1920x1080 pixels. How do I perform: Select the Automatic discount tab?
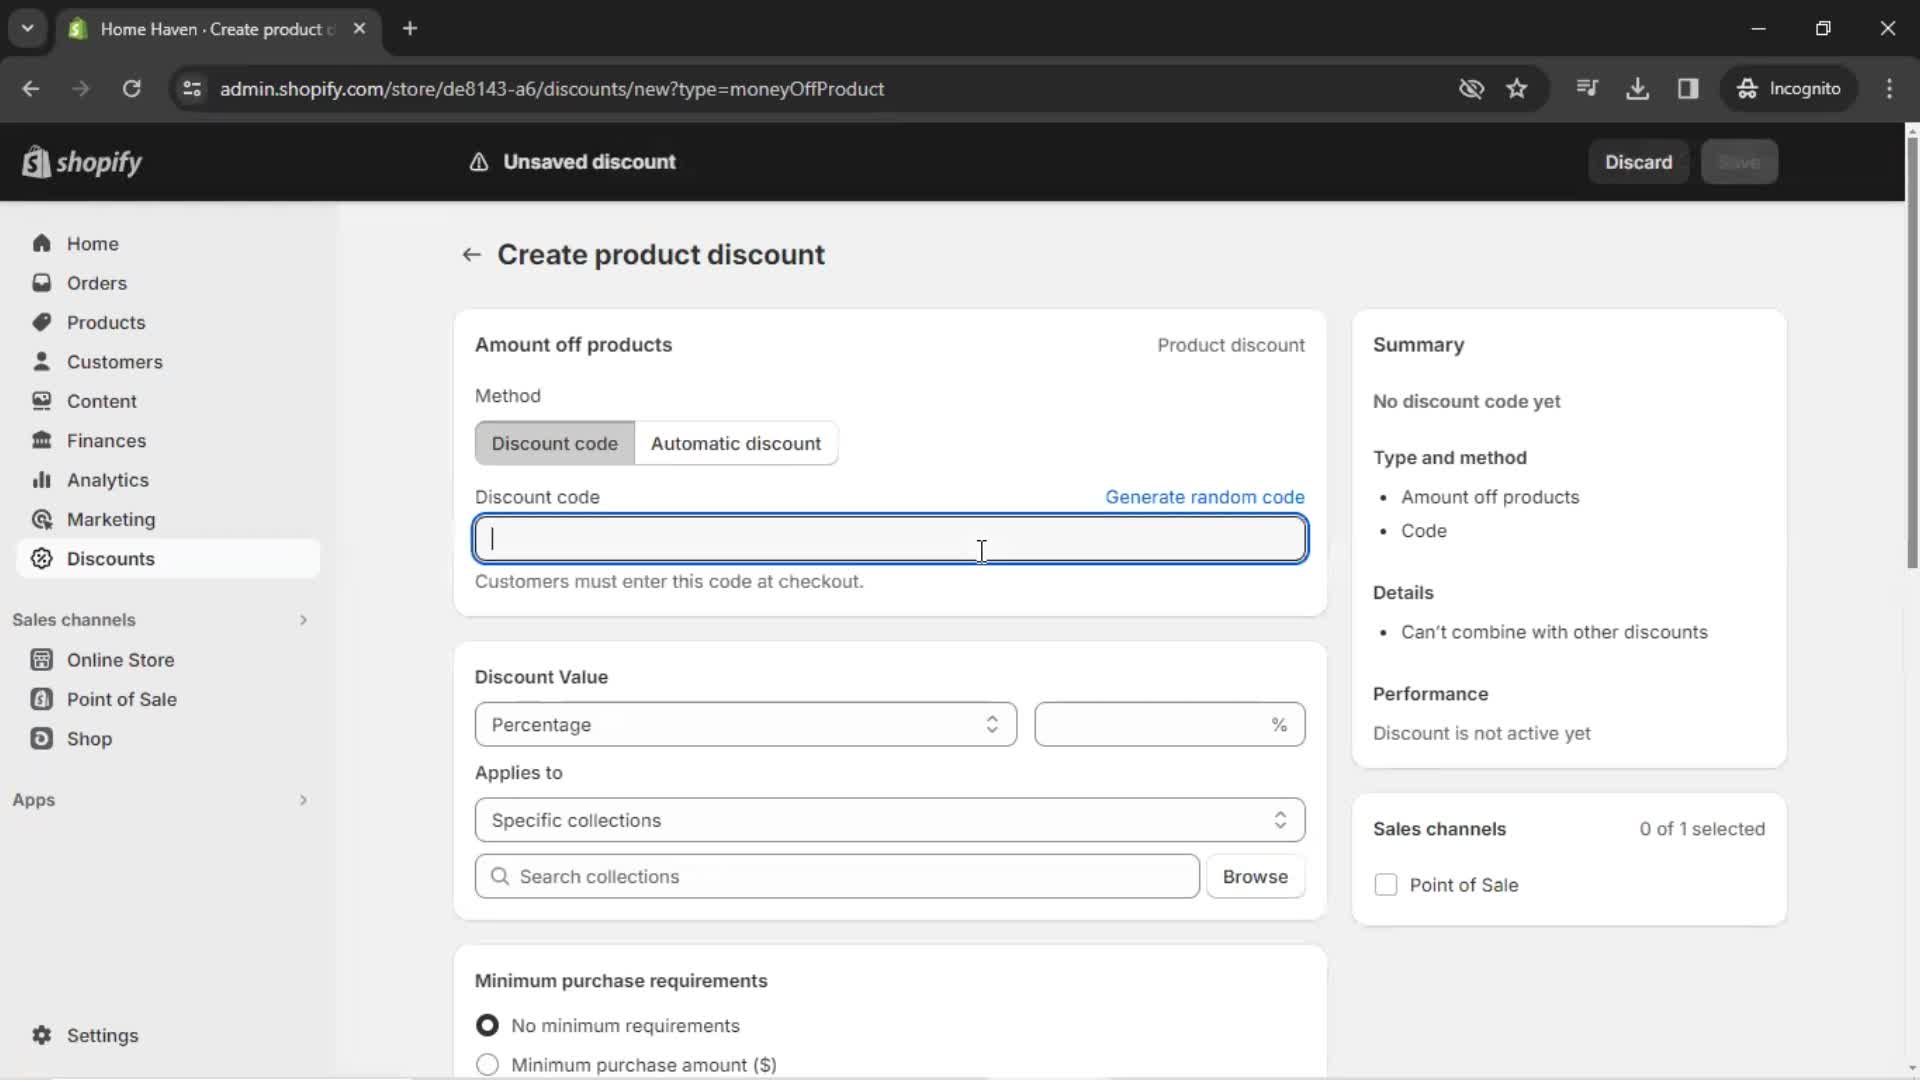click(737, 443)
